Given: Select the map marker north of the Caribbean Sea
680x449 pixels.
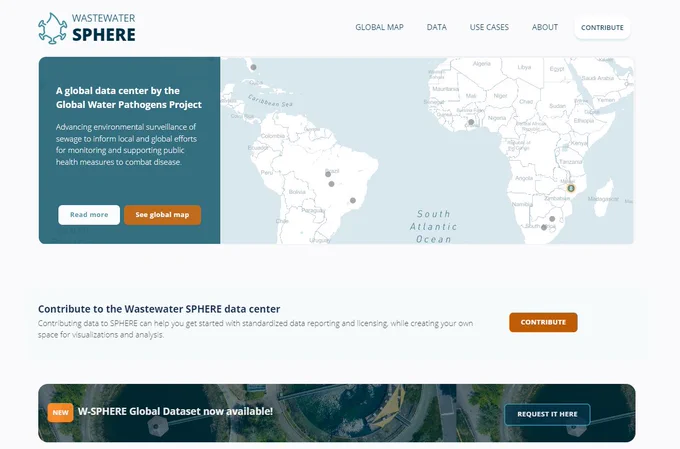Looking at the screenshot, I should click(253, 67).
